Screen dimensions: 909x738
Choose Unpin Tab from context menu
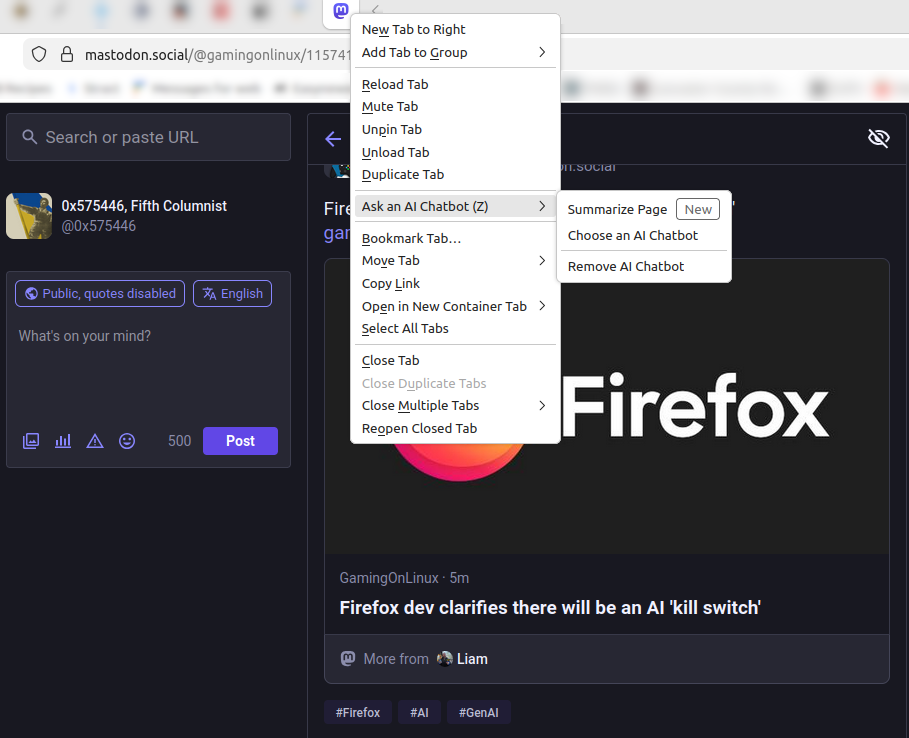(392, 130)
